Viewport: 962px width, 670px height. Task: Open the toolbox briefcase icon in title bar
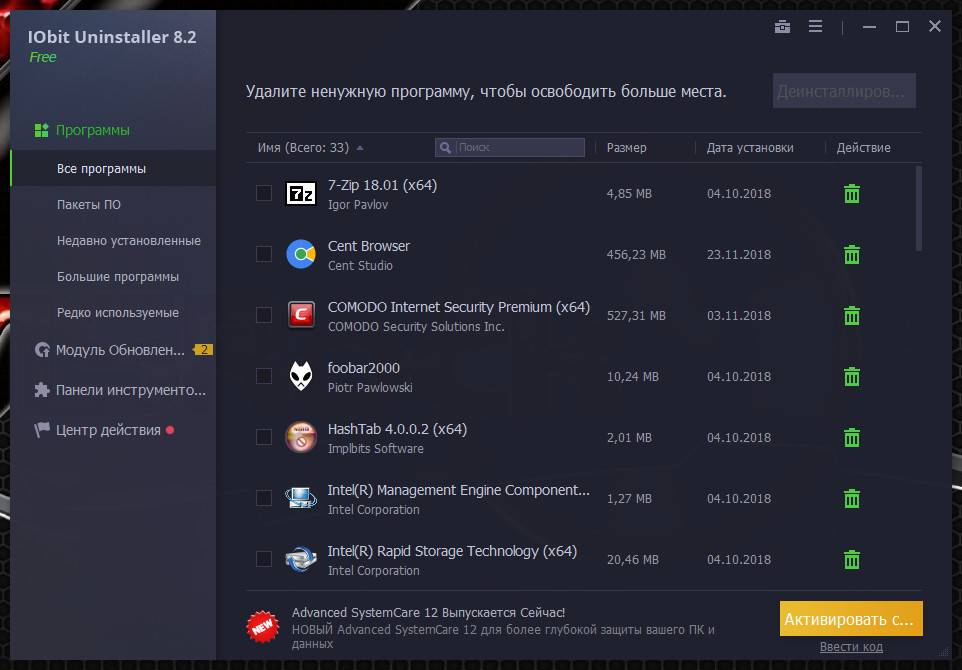(x=782, y=26)
